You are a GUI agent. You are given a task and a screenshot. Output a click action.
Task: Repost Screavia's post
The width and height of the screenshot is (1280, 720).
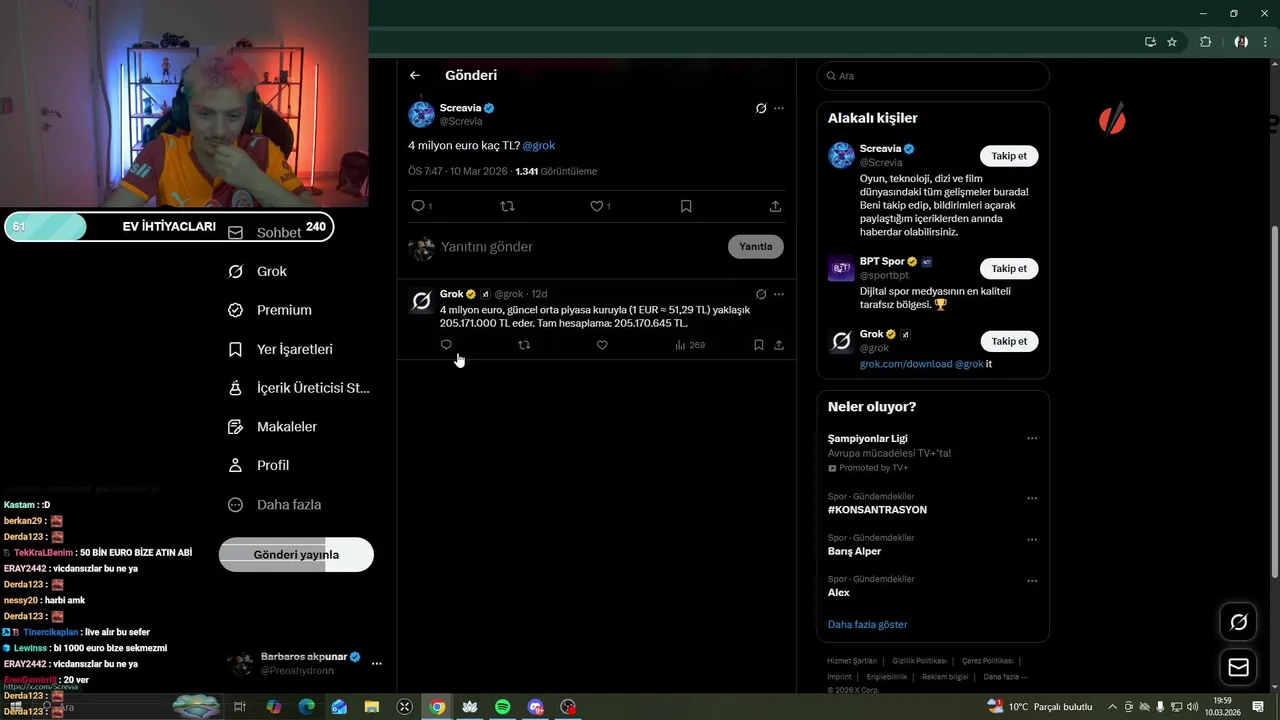point(507,206)
